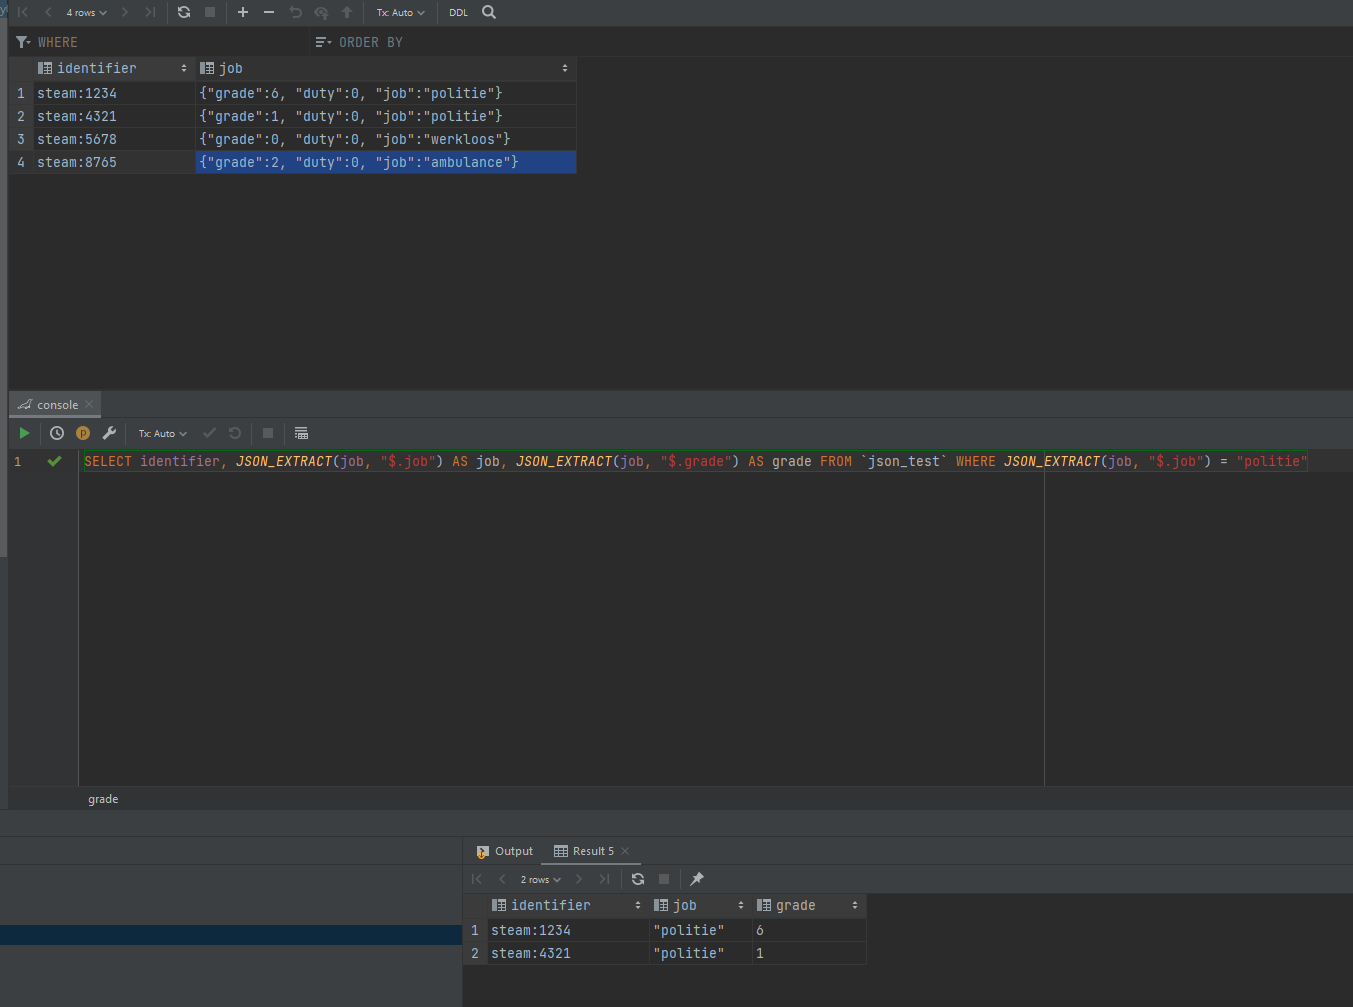Open query history clock icon
The height and width of the screenshot is (1007, 1353).
(x=57, y=433)
